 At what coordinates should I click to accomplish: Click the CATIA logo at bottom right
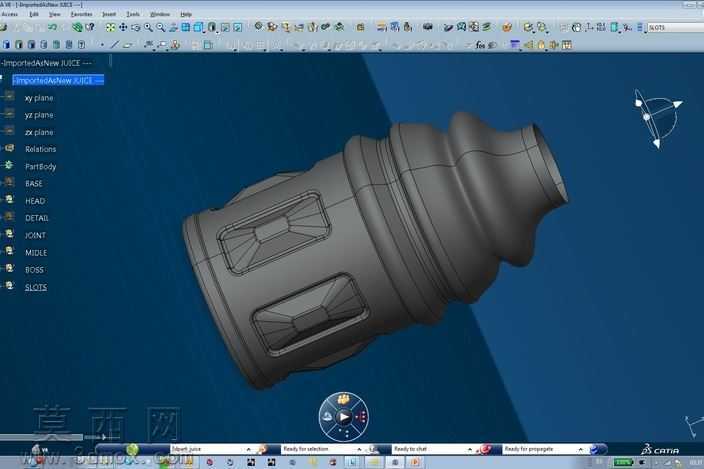pyautogui.click(x=660, y=450)
